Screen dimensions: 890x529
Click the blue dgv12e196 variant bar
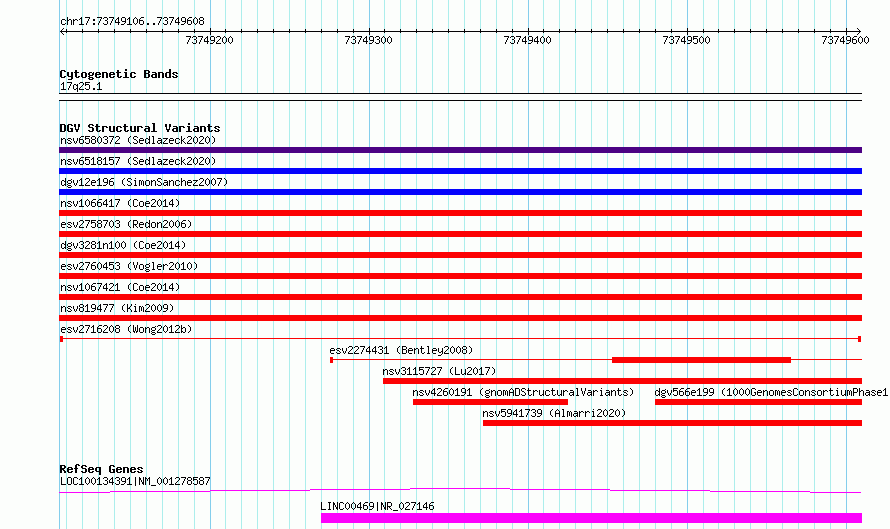point(460,192)
